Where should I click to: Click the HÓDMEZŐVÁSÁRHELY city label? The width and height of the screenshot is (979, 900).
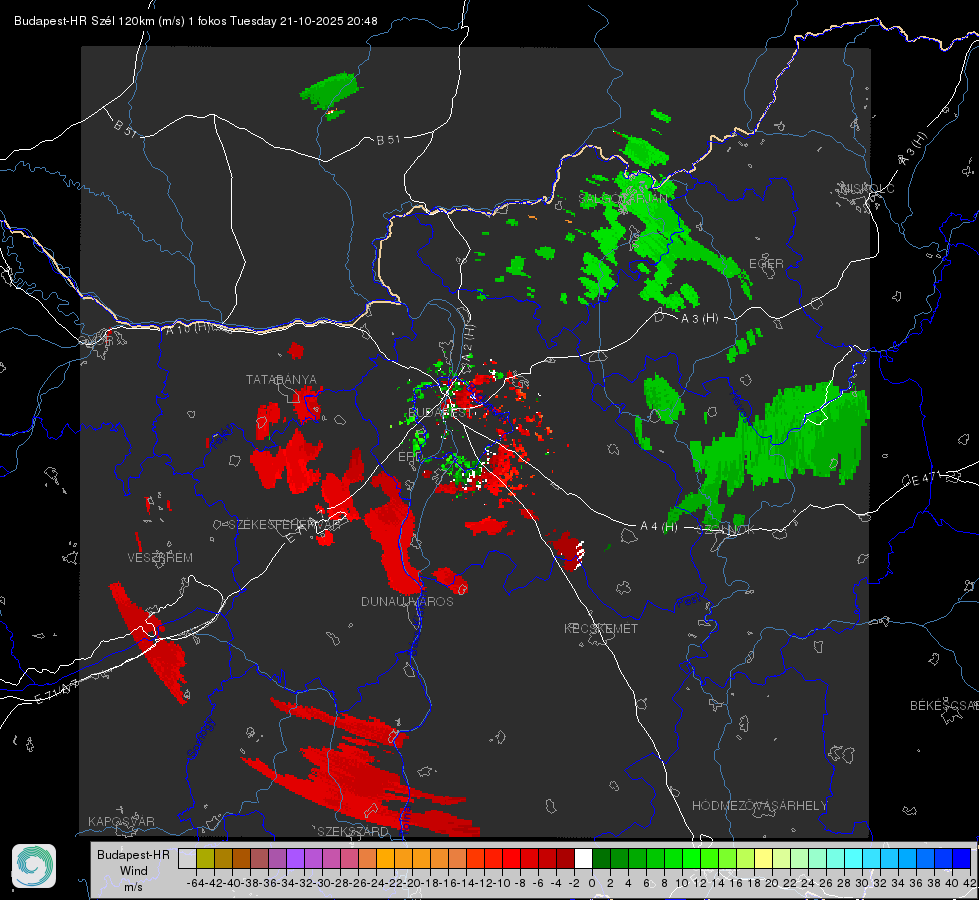(x=759, y=806)
